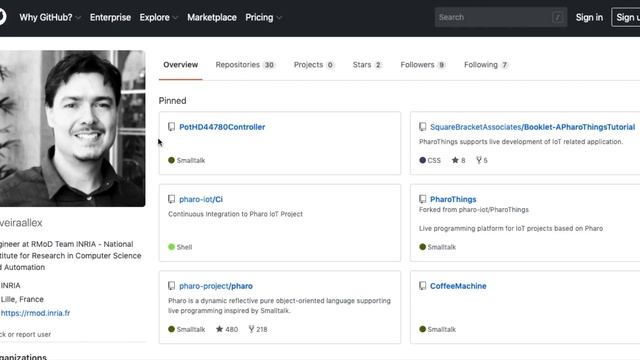
Task: Switch to the Projects tab
Action: point(314,65)
